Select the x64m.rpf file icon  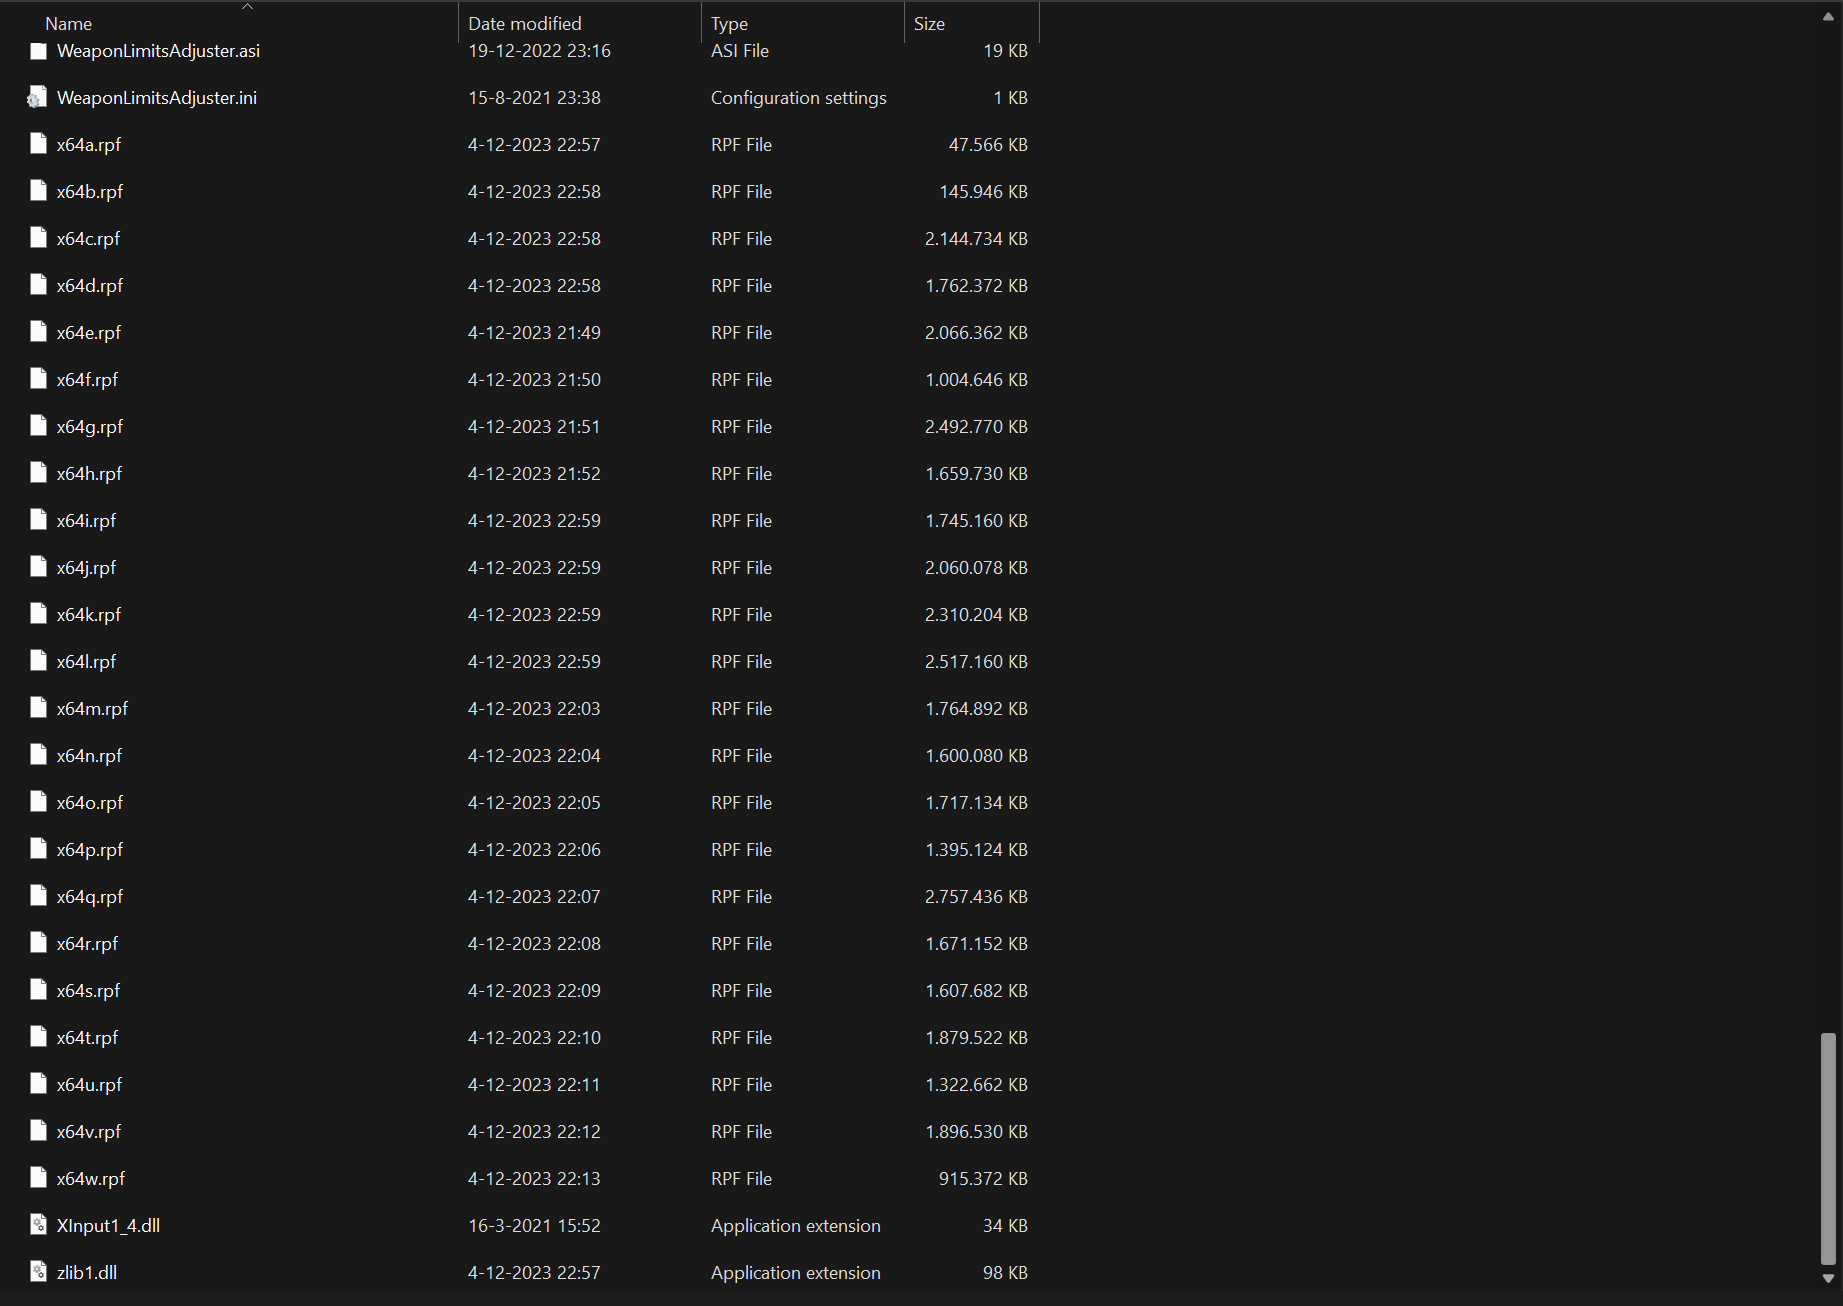point(38,708)
